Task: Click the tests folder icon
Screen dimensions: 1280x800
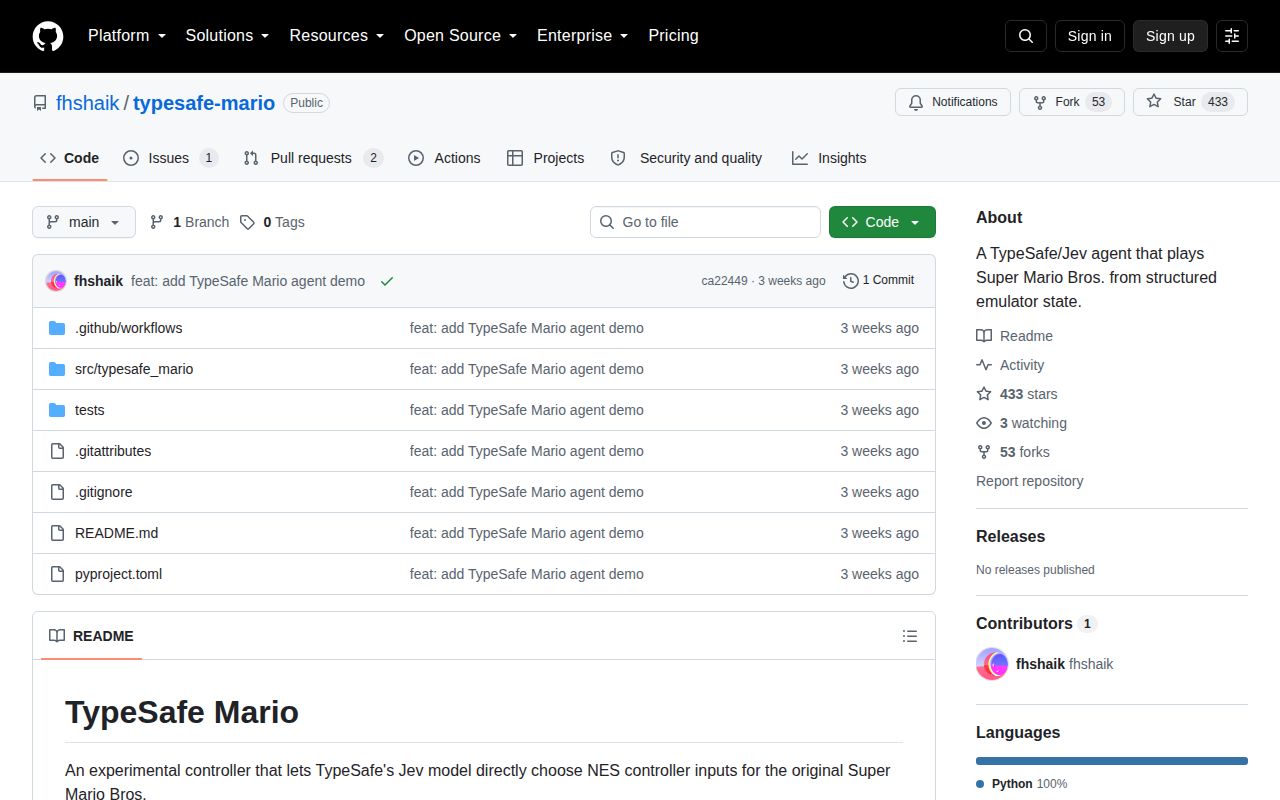Action: pos(57,410)
